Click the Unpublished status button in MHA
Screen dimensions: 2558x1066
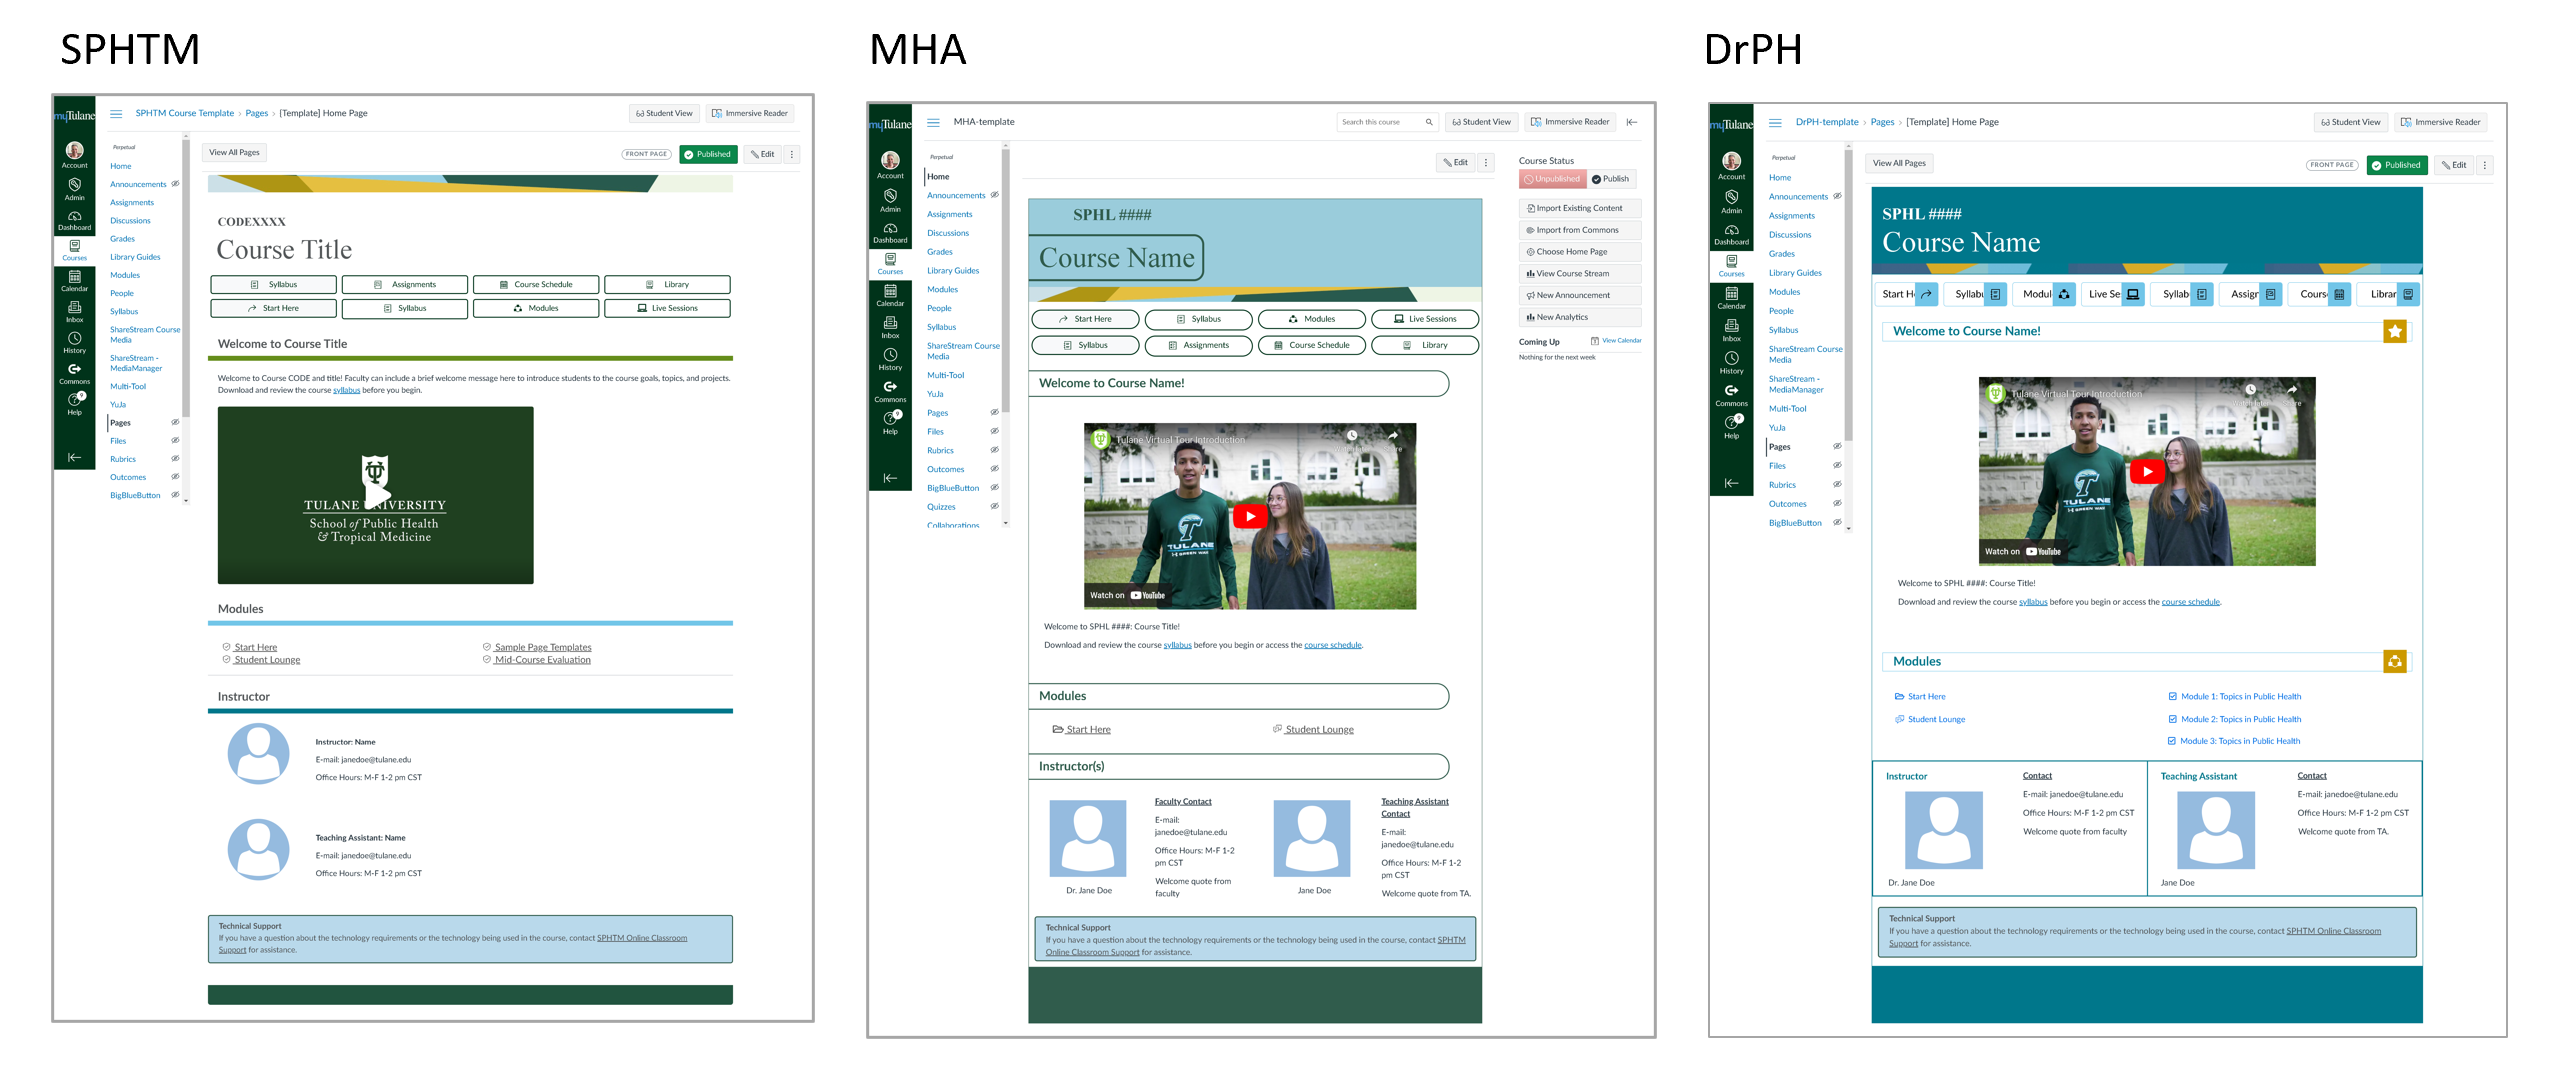pyautogui.click(x=1551, y=179)
